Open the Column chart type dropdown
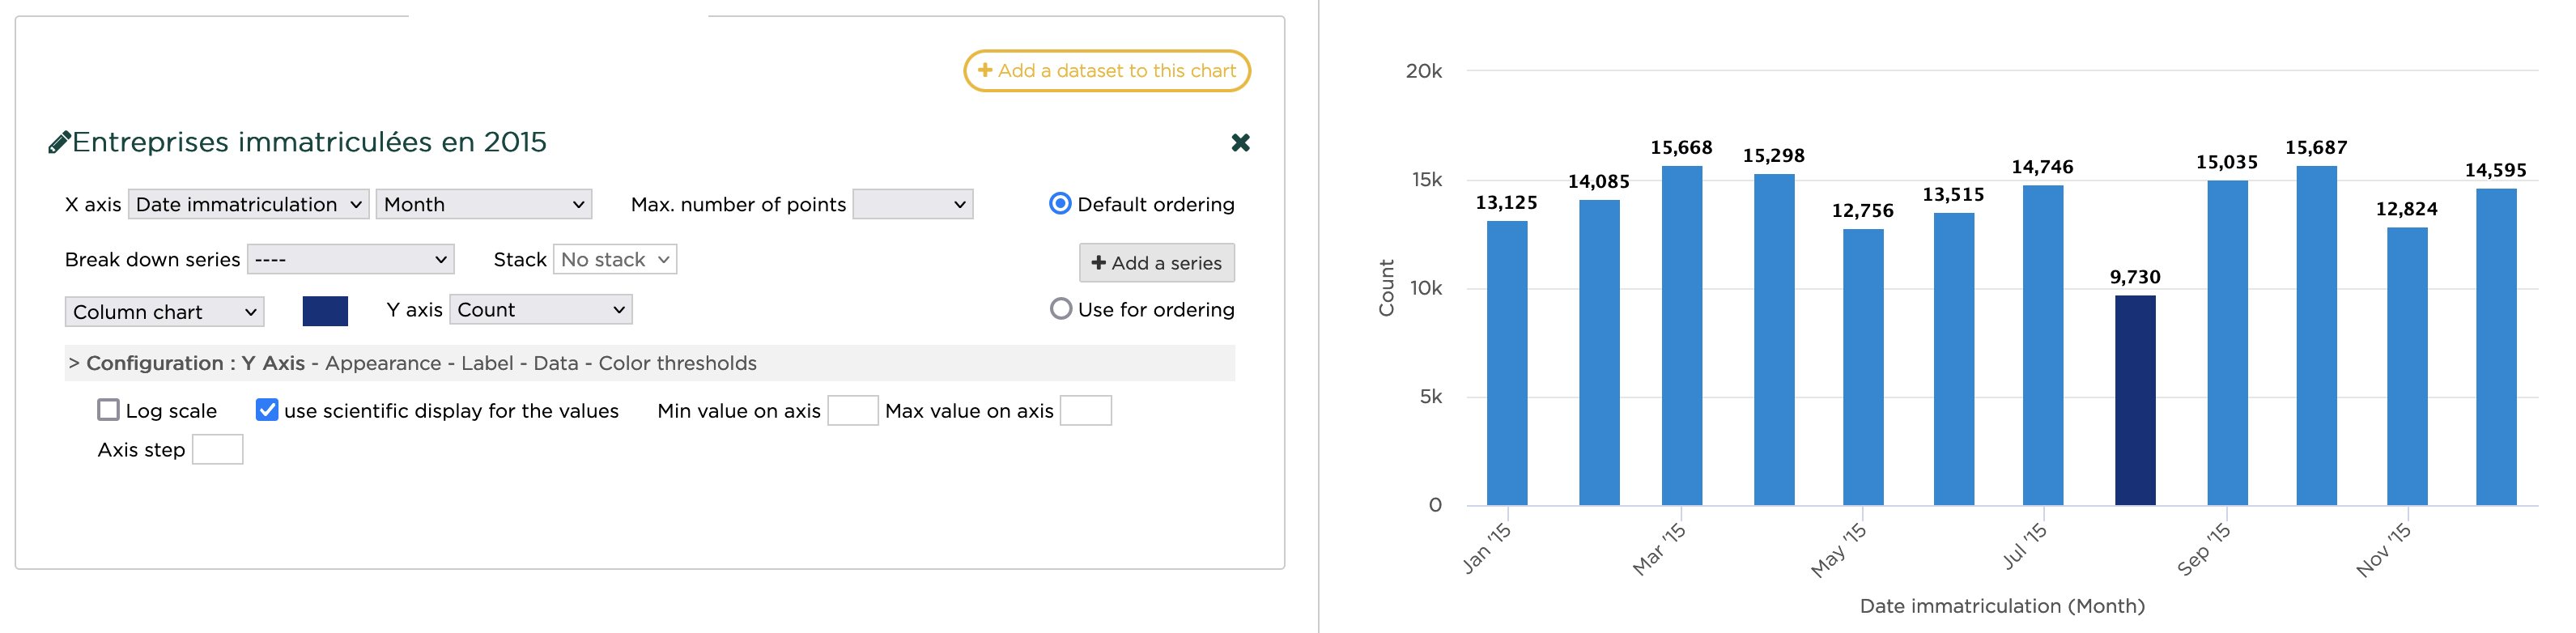2576x633 pixels. tap(165, 312)
